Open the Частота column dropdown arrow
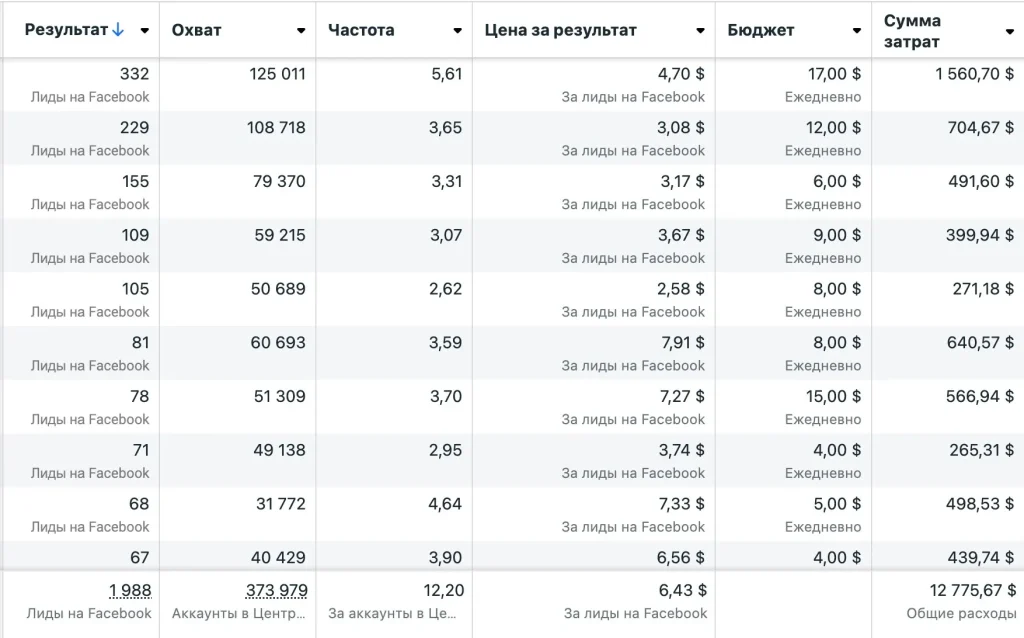 (458, 31)
